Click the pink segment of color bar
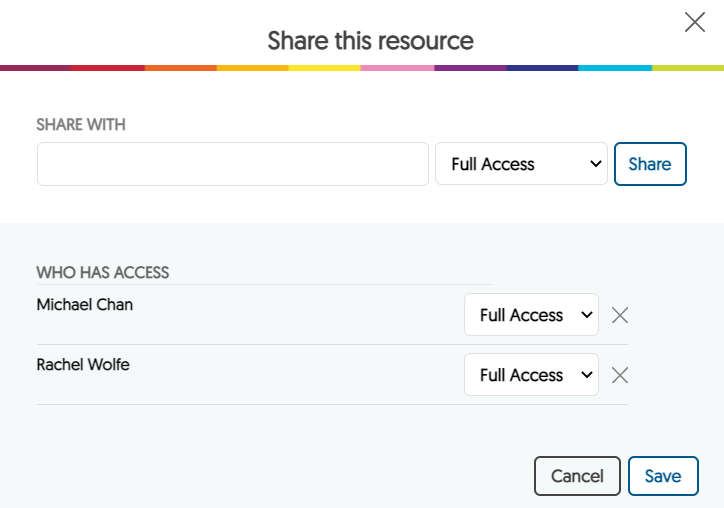The width and height of the screenshot is (724, 508). (x=397, y=68)
